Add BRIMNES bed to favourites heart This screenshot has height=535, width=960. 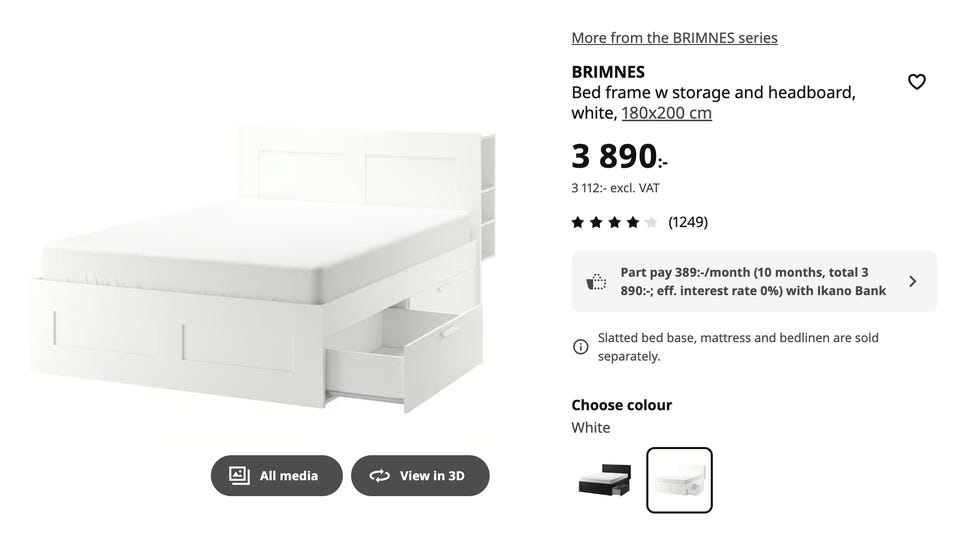point(917,81)
